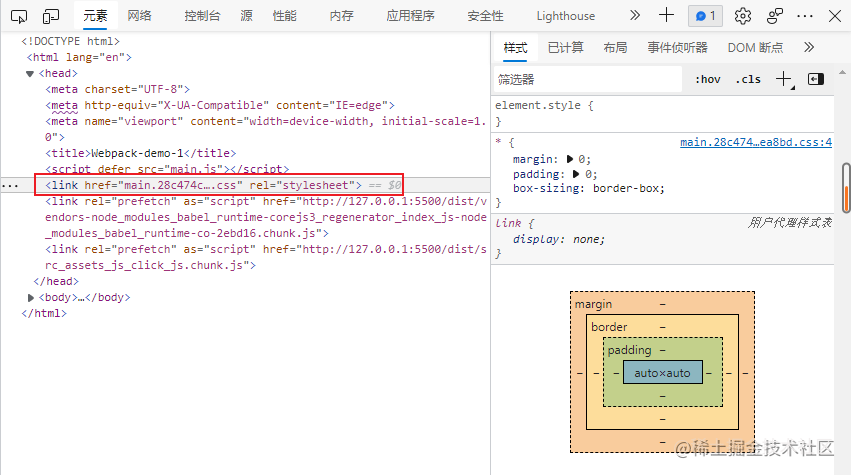
Task: Open DevTools settings gear
Action: click(742, 16)
